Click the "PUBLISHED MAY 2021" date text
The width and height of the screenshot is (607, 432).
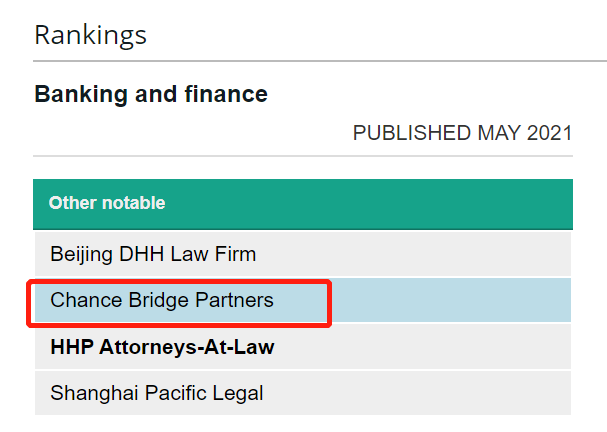pos(463,133)
